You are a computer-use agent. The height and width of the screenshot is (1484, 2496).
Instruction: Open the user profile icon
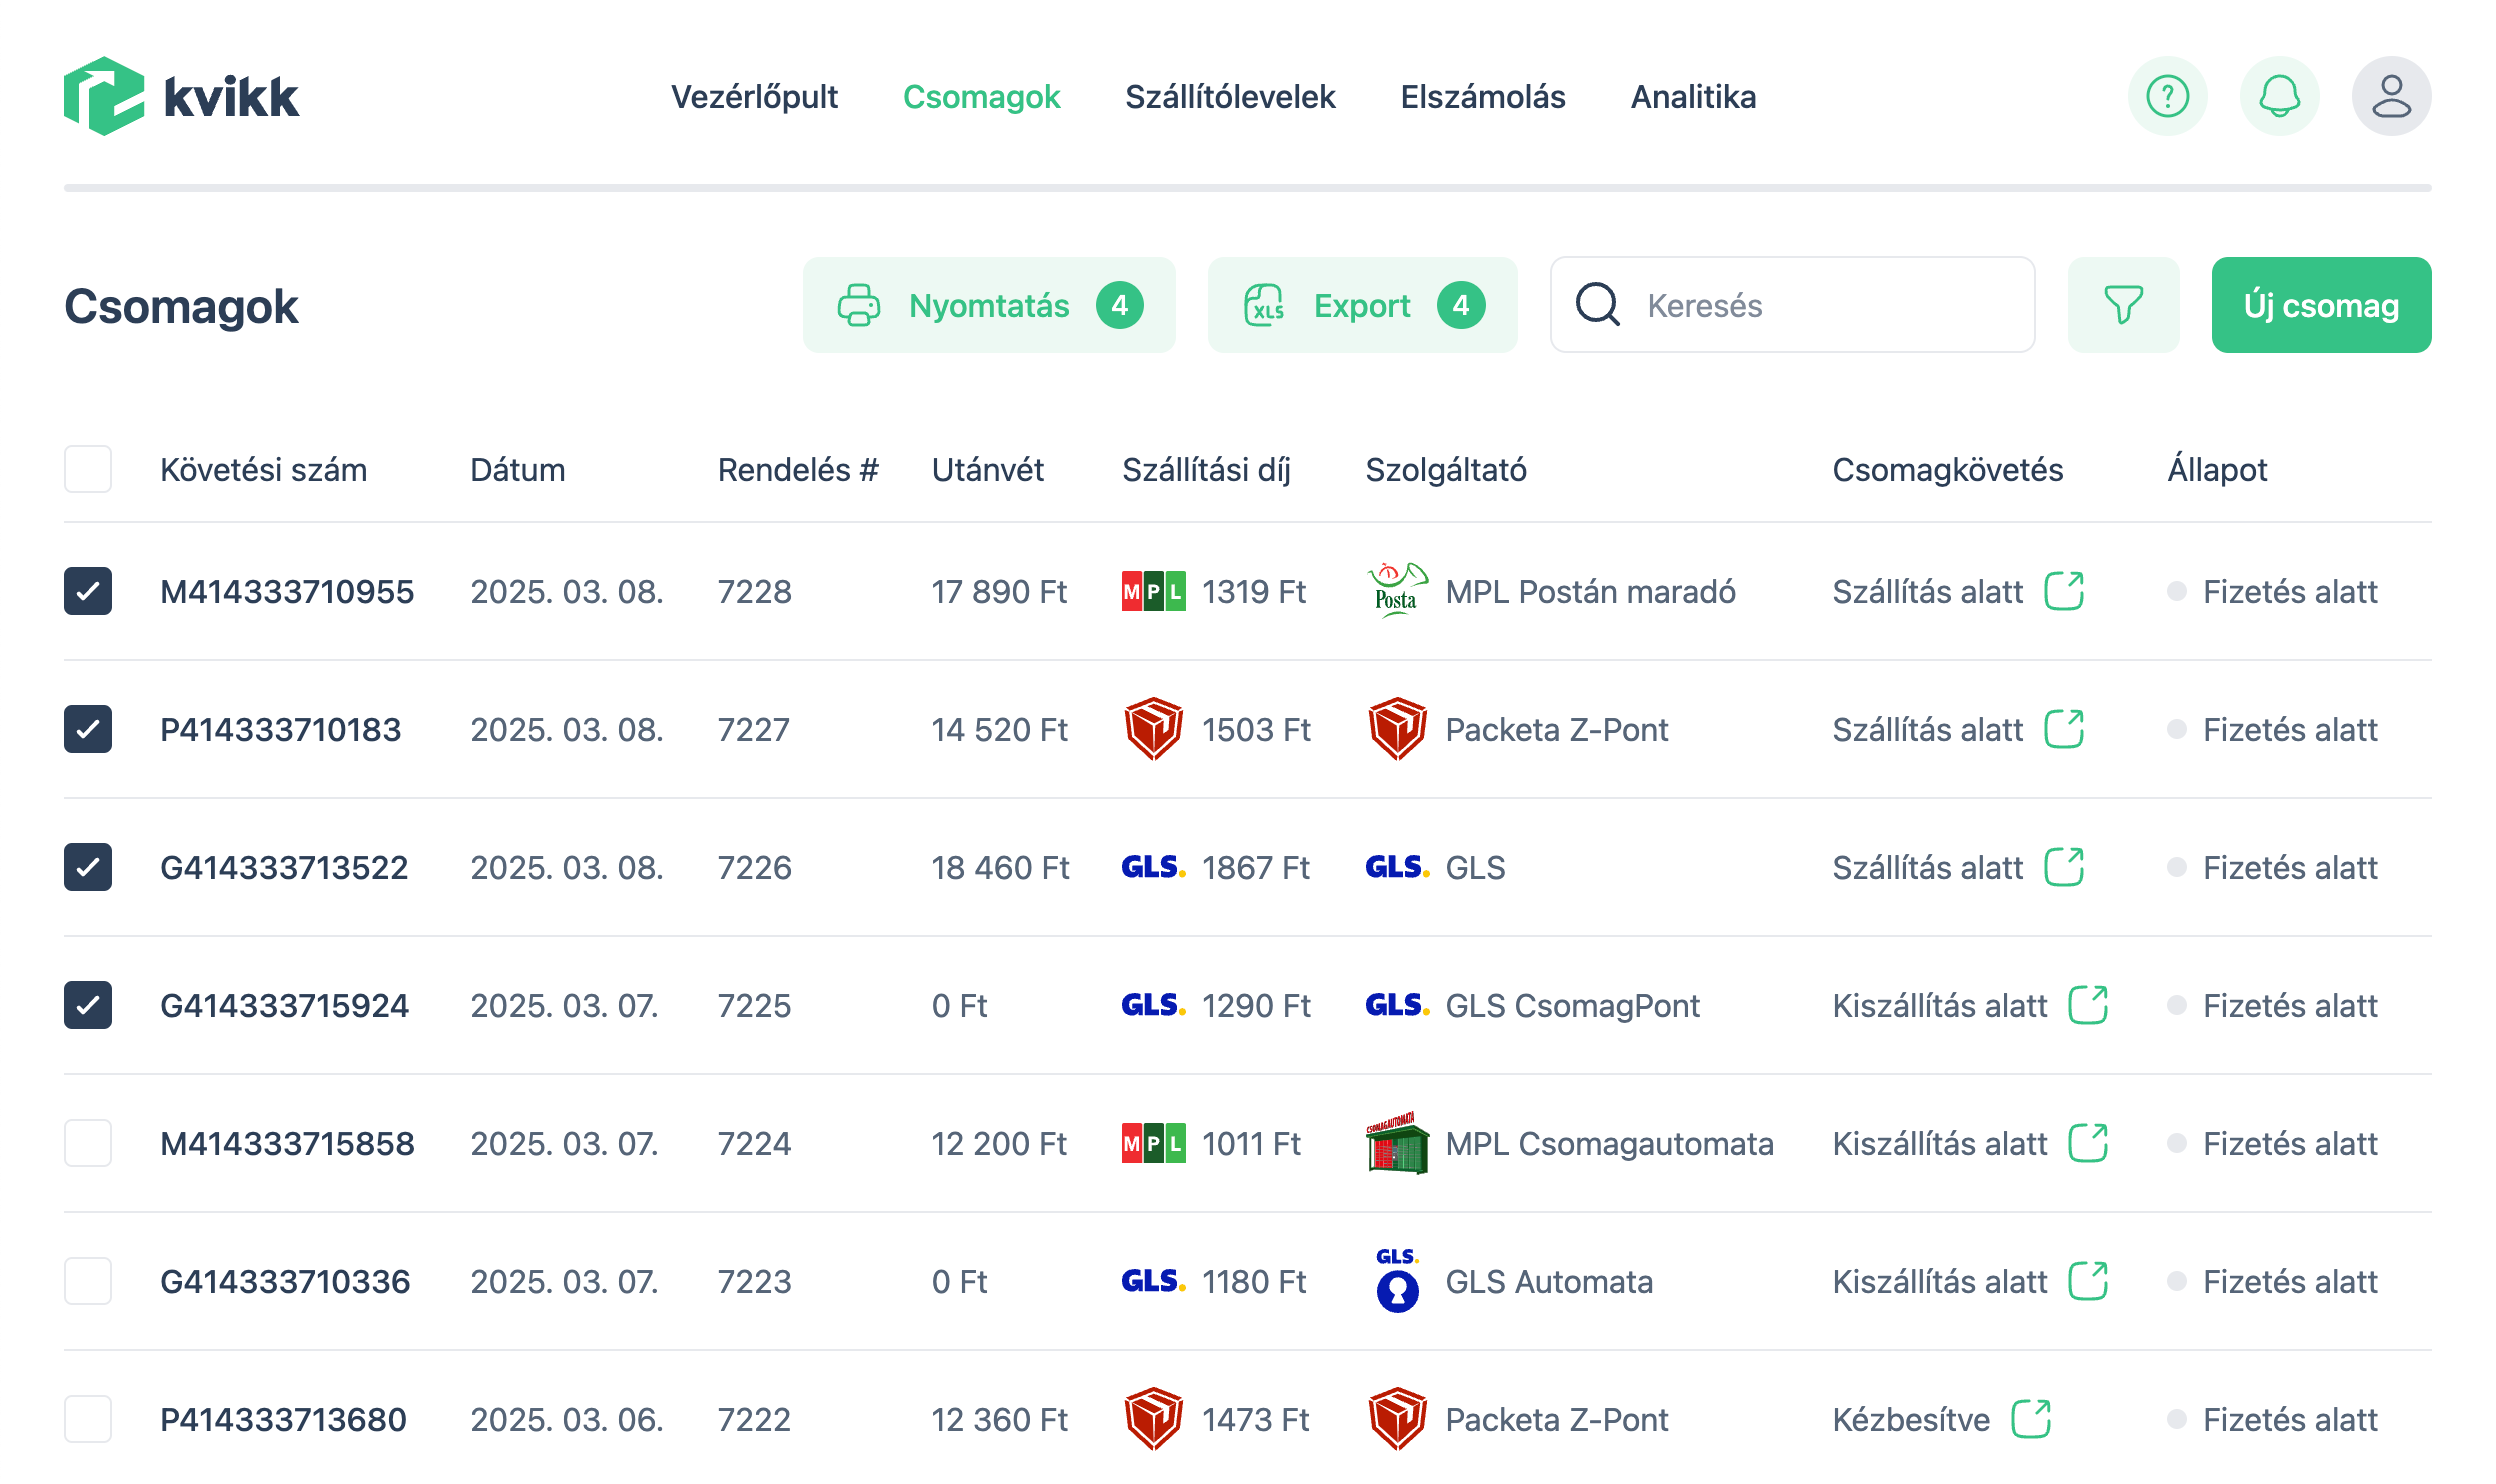coord(2391,96)
